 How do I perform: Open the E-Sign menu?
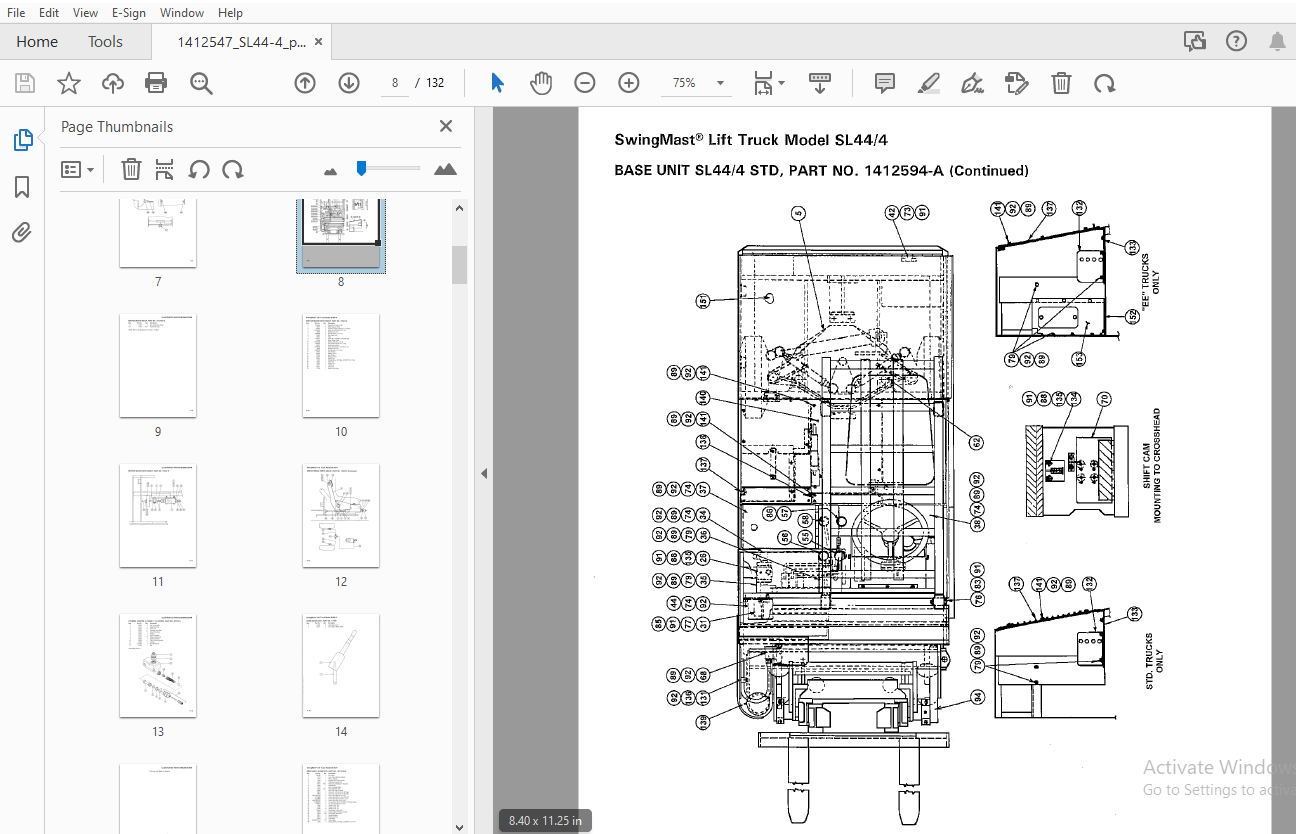click(128, 13)
